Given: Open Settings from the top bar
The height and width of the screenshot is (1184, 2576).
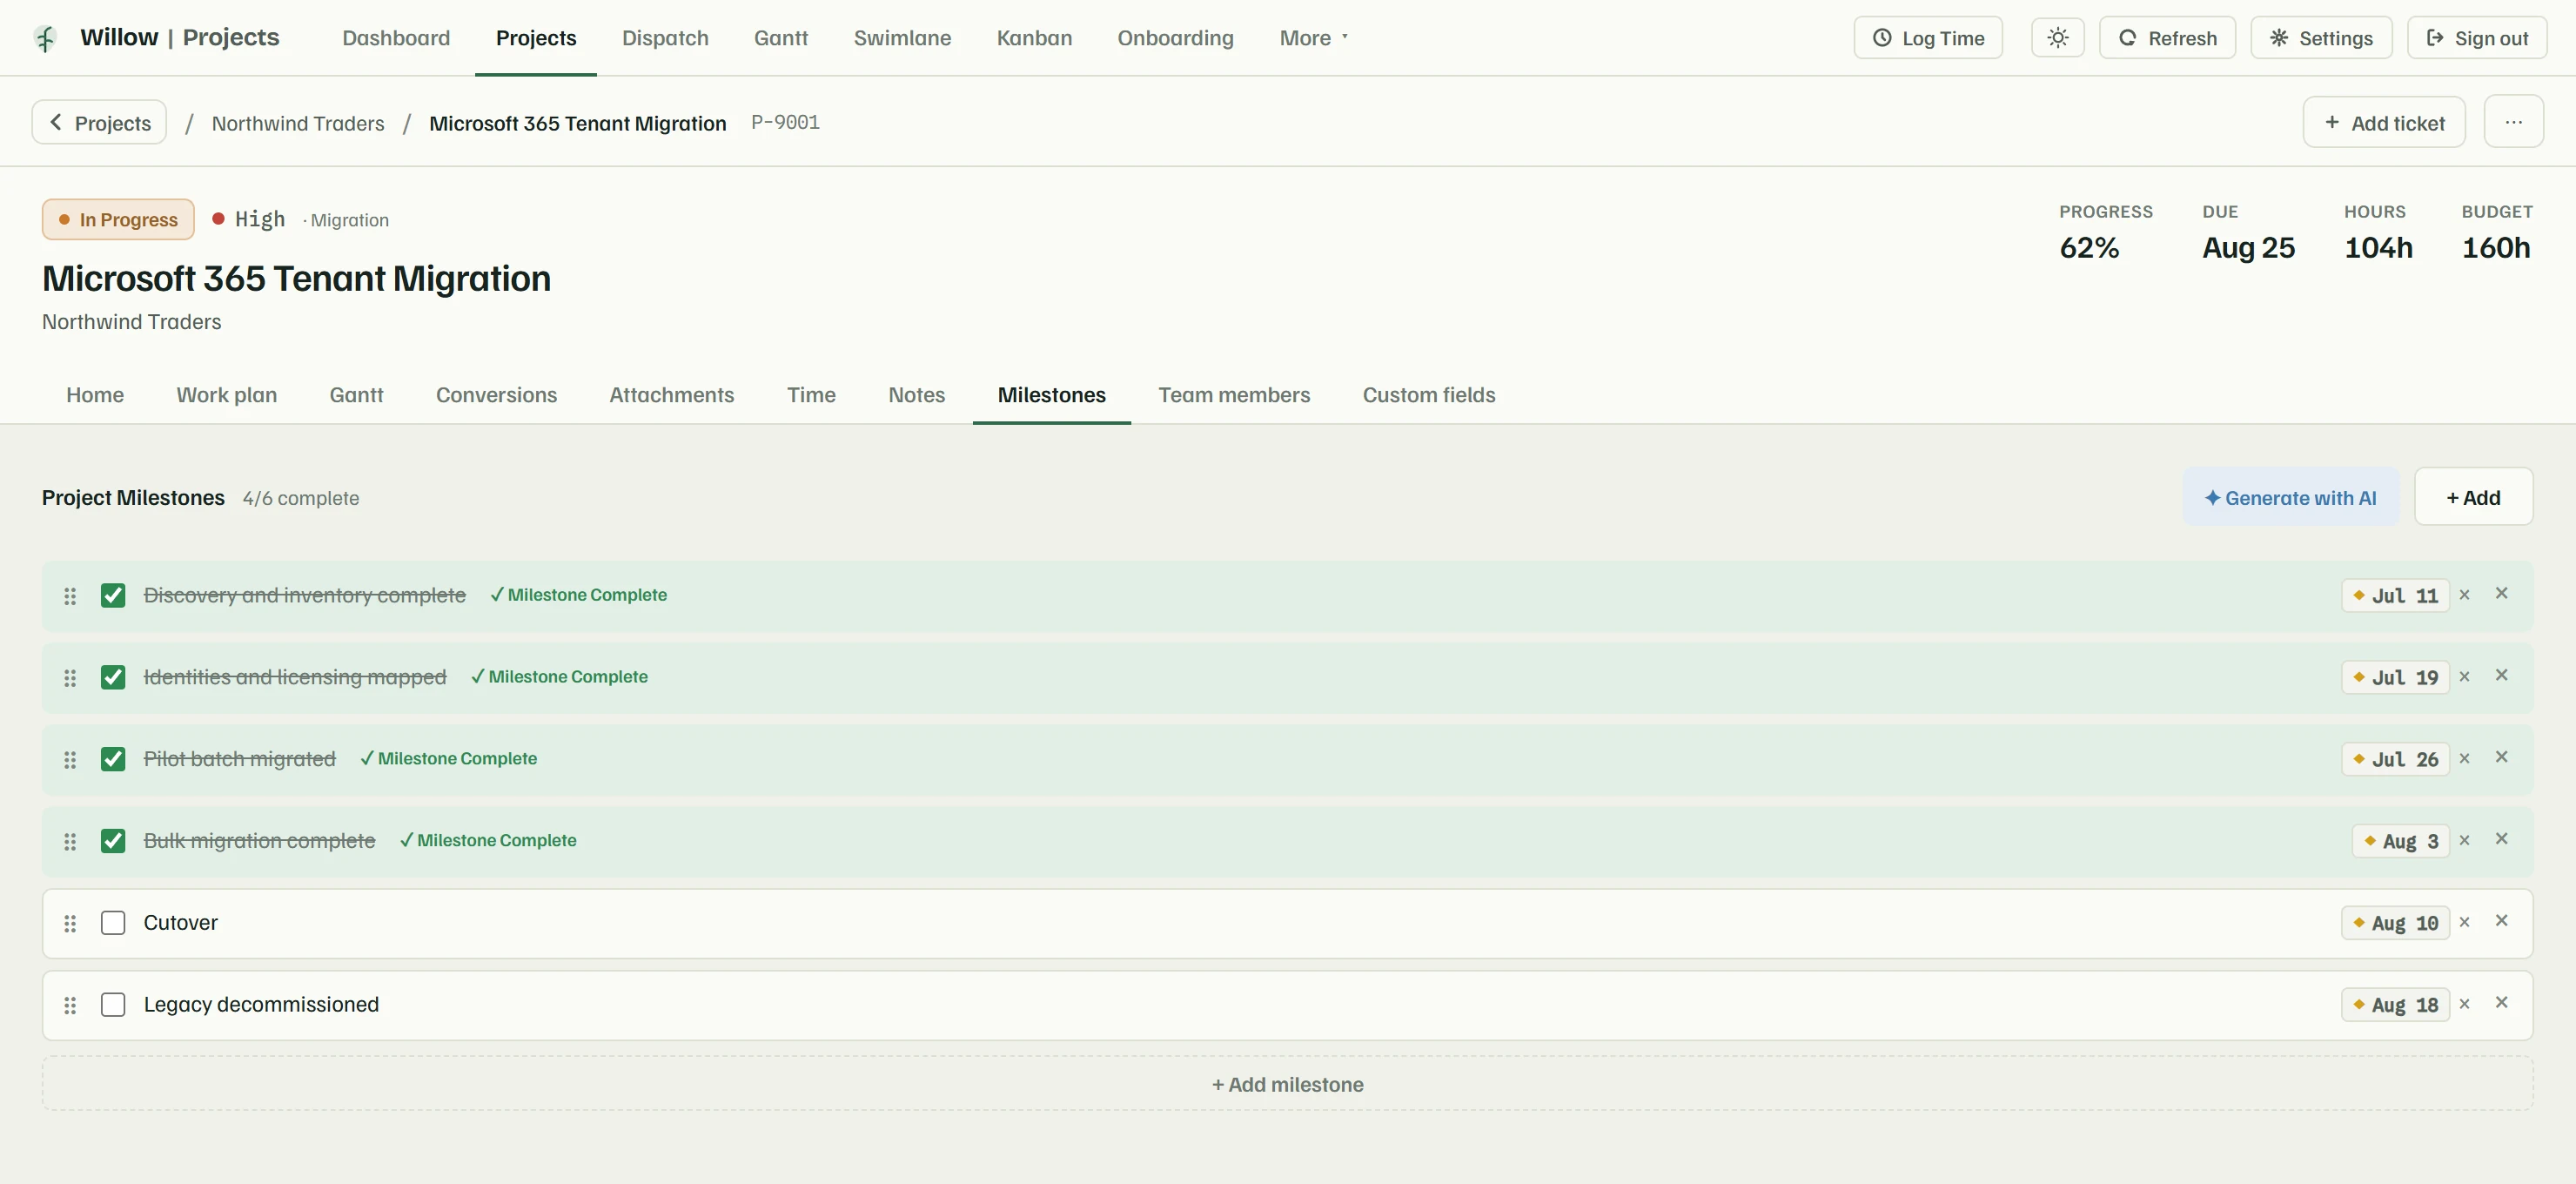Looking at the screenshot, I should (2321, 38).
